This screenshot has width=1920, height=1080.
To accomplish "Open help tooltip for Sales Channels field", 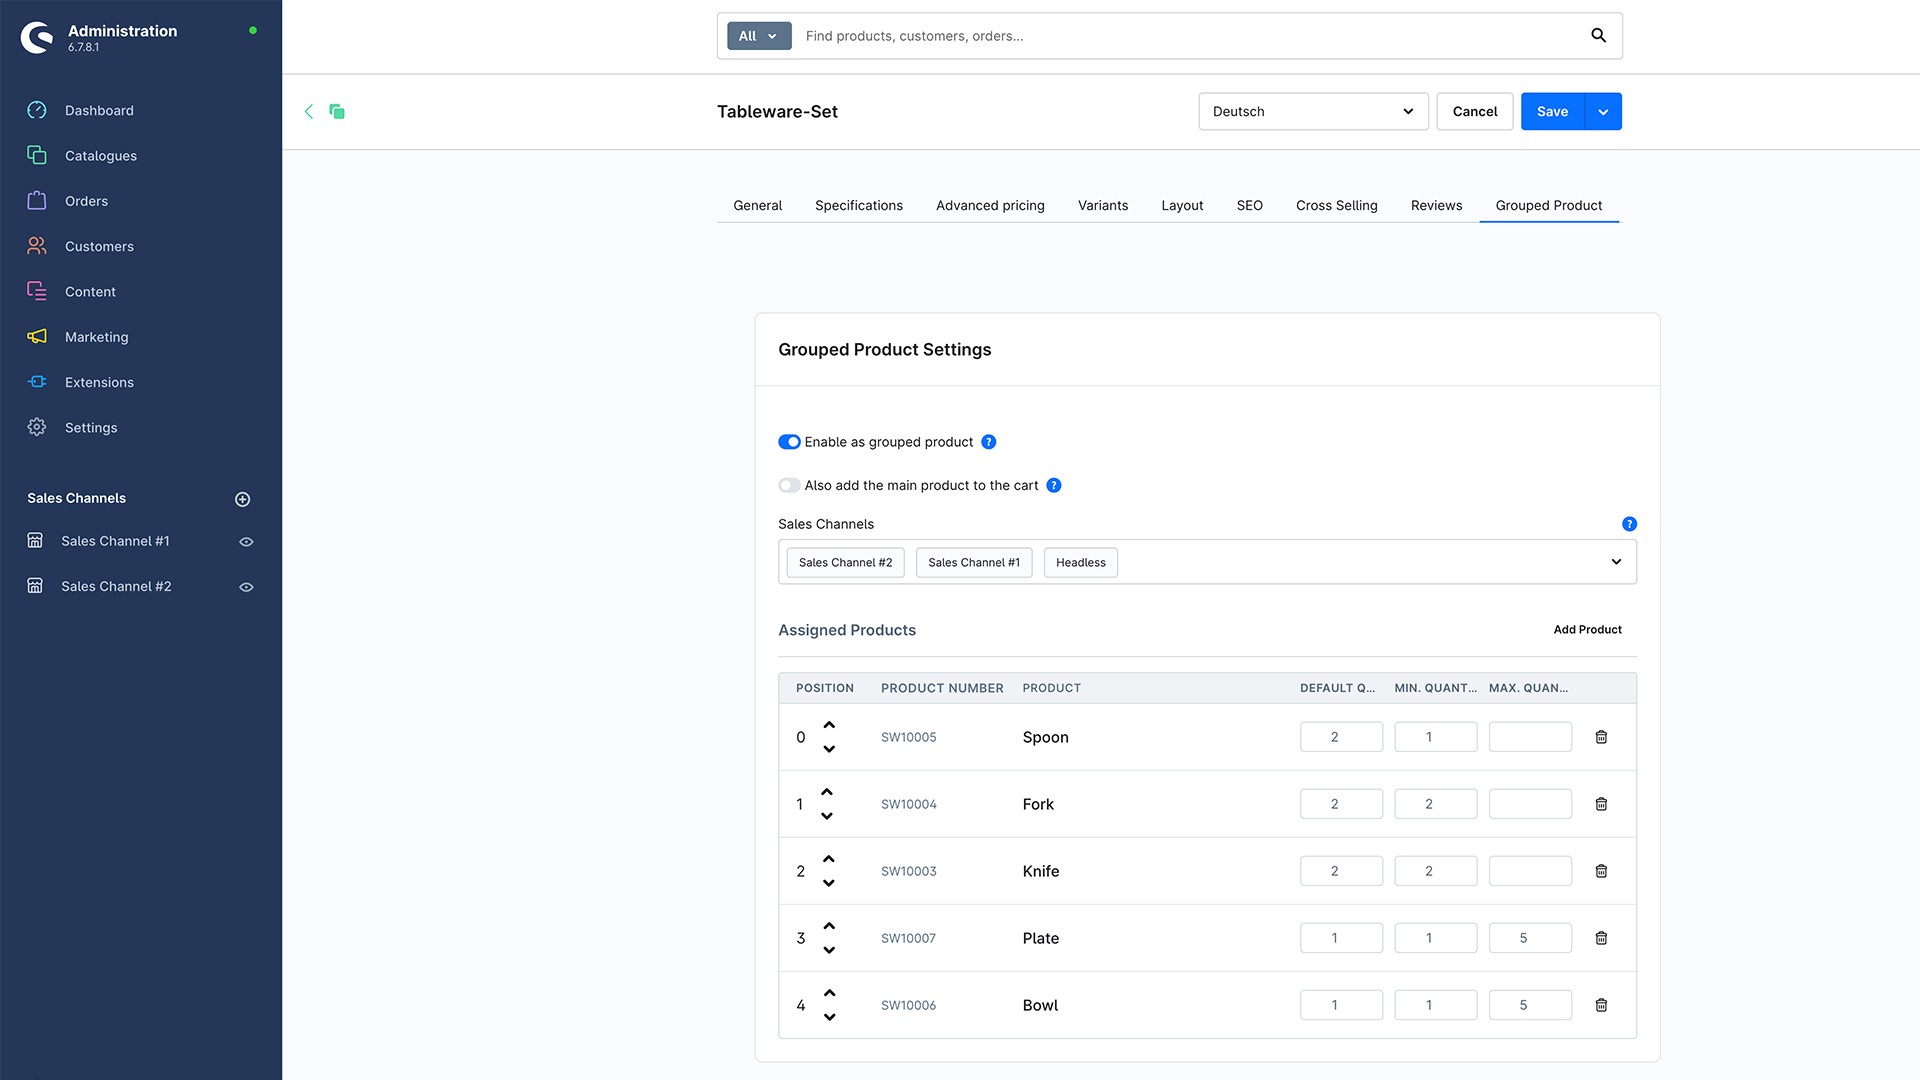I will tap(1629, 524).
